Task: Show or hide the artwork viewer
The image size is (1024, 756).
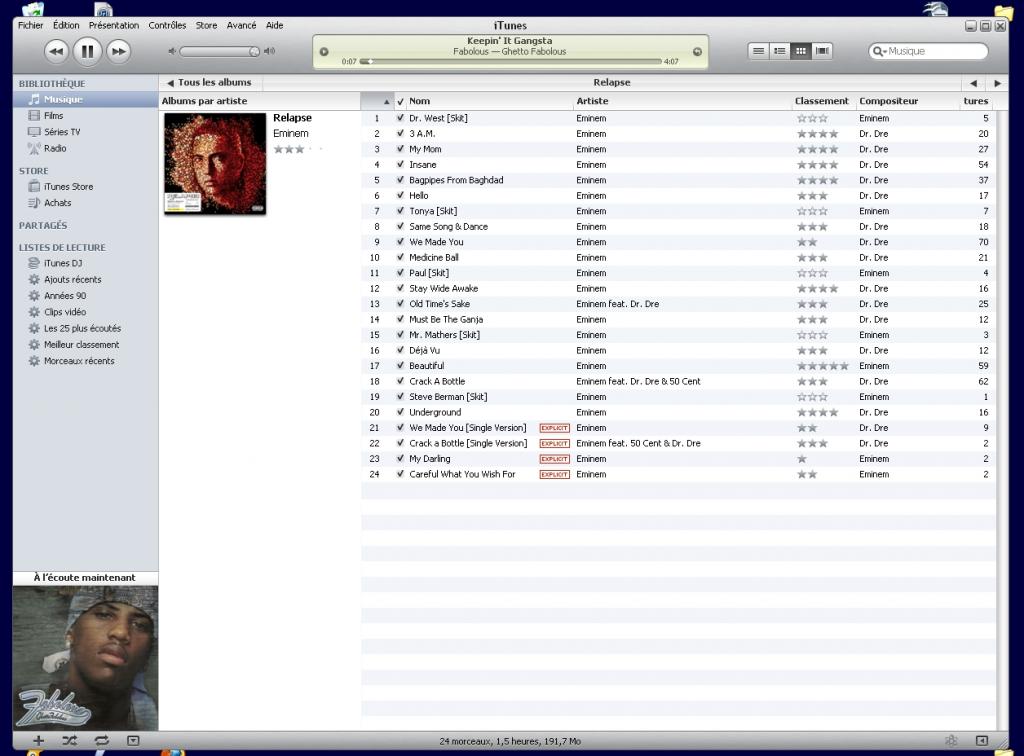Action: click(x=133, y=740)
